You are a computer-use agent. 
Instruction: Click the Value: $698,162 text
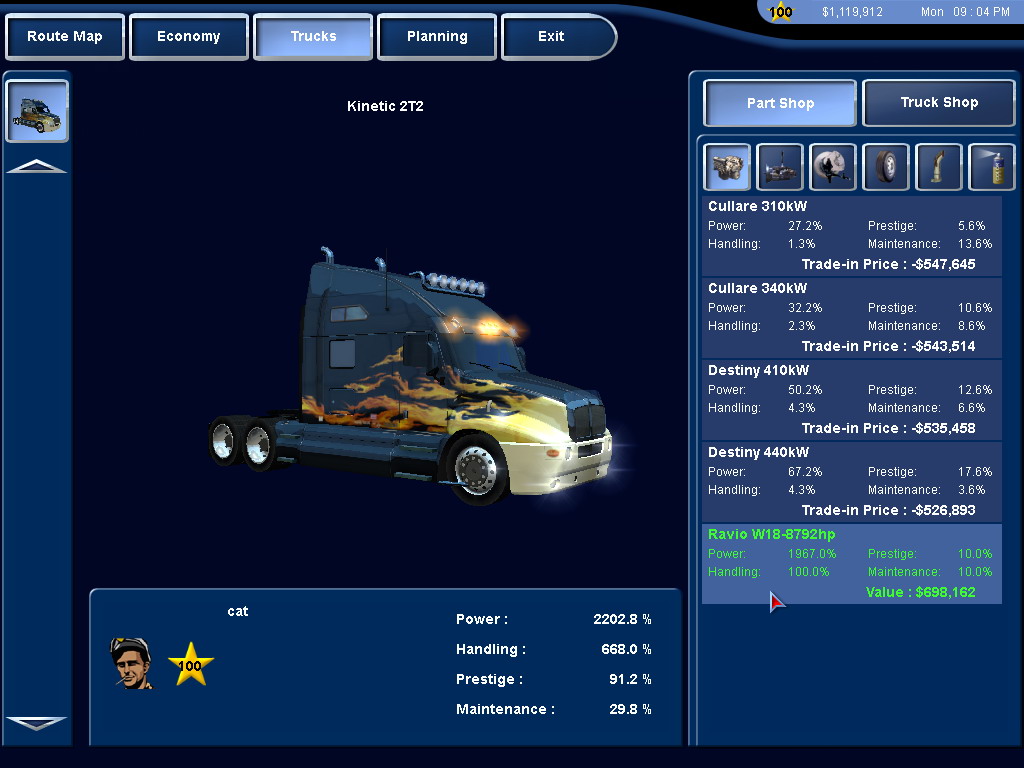(x=920, y=592)
